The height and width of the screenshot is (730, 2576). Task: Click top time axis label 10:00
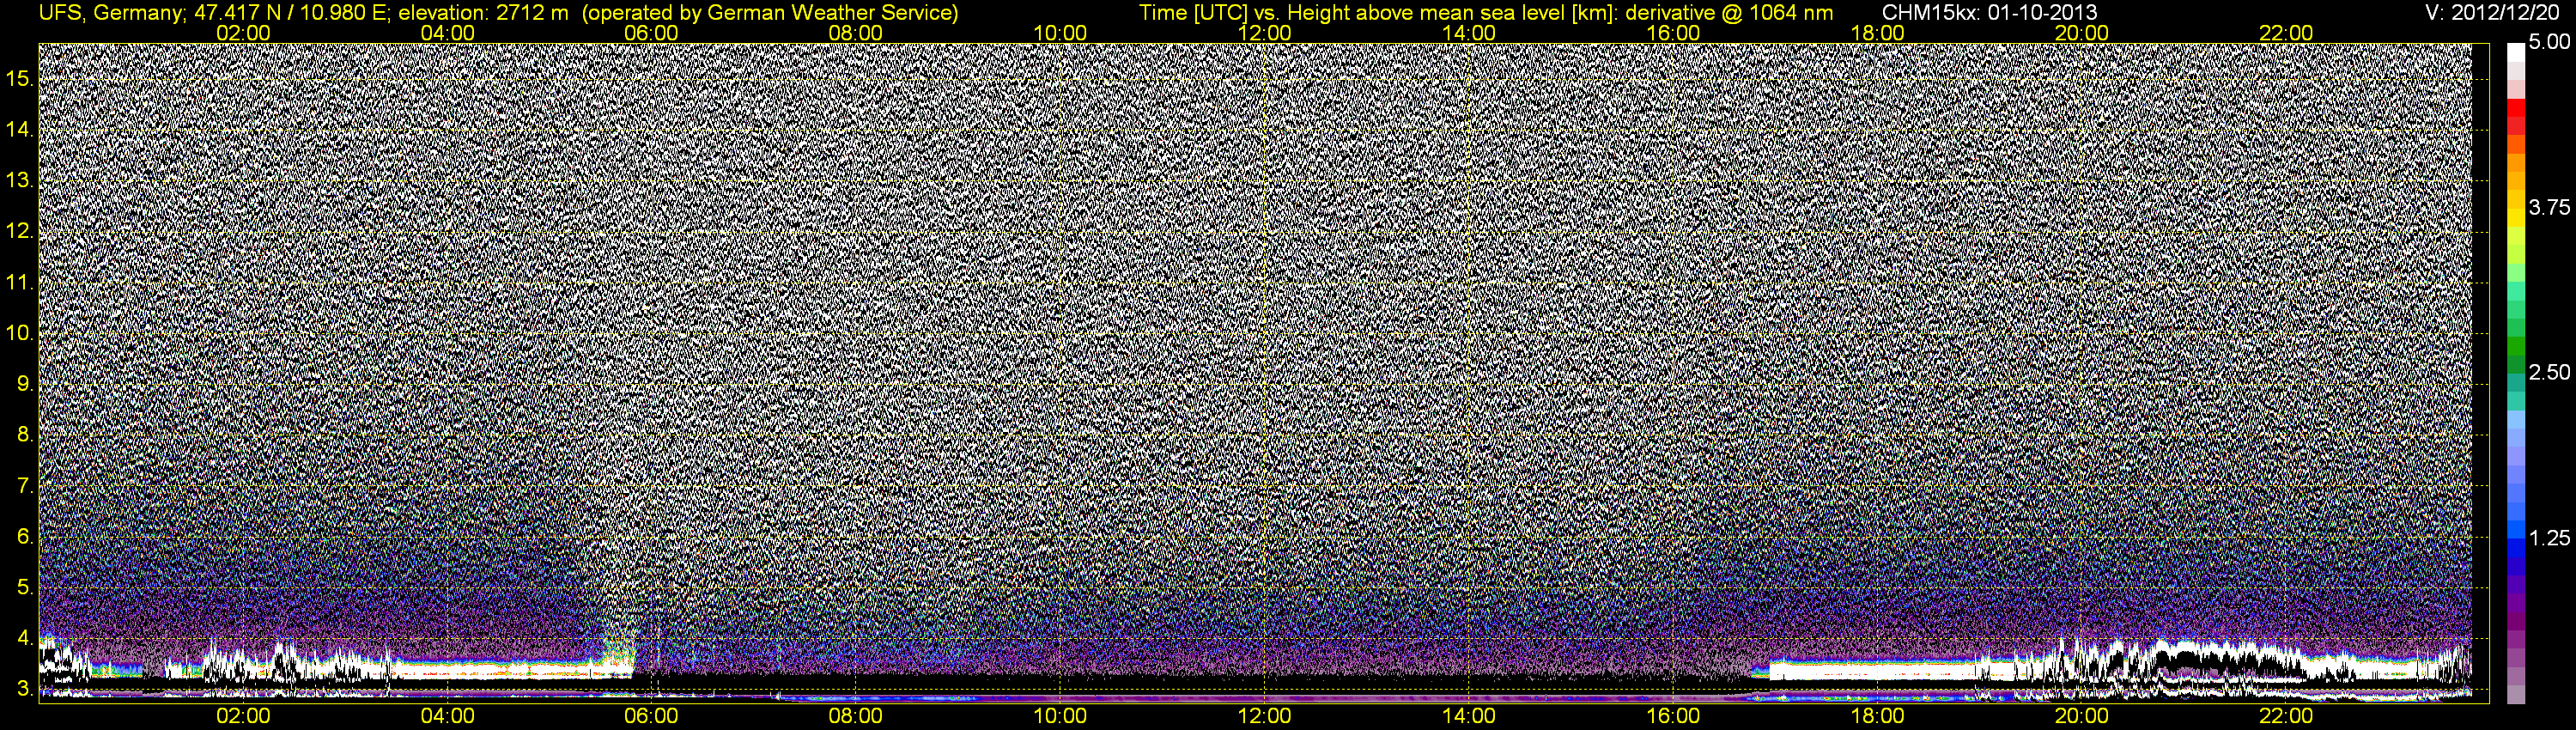pos(1060,33)
